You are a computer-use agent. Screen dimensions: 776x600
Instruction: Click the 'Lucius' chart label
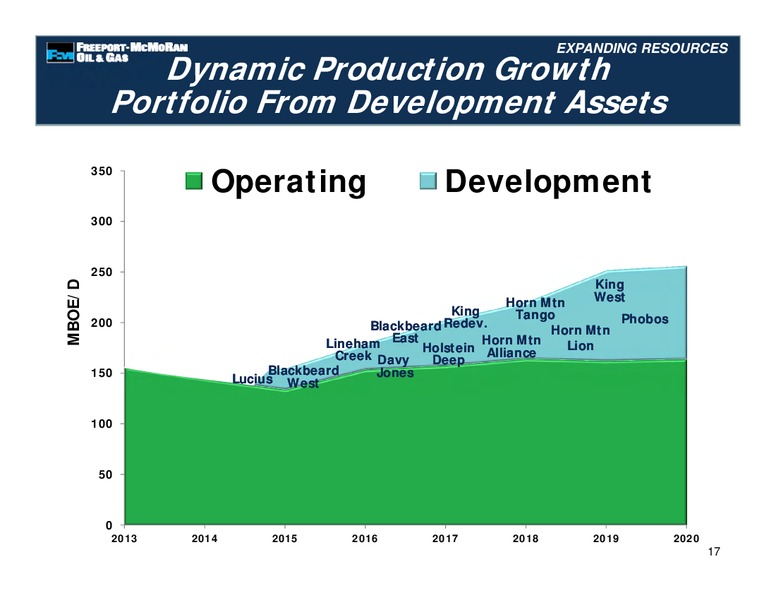(x=252, y=379)
